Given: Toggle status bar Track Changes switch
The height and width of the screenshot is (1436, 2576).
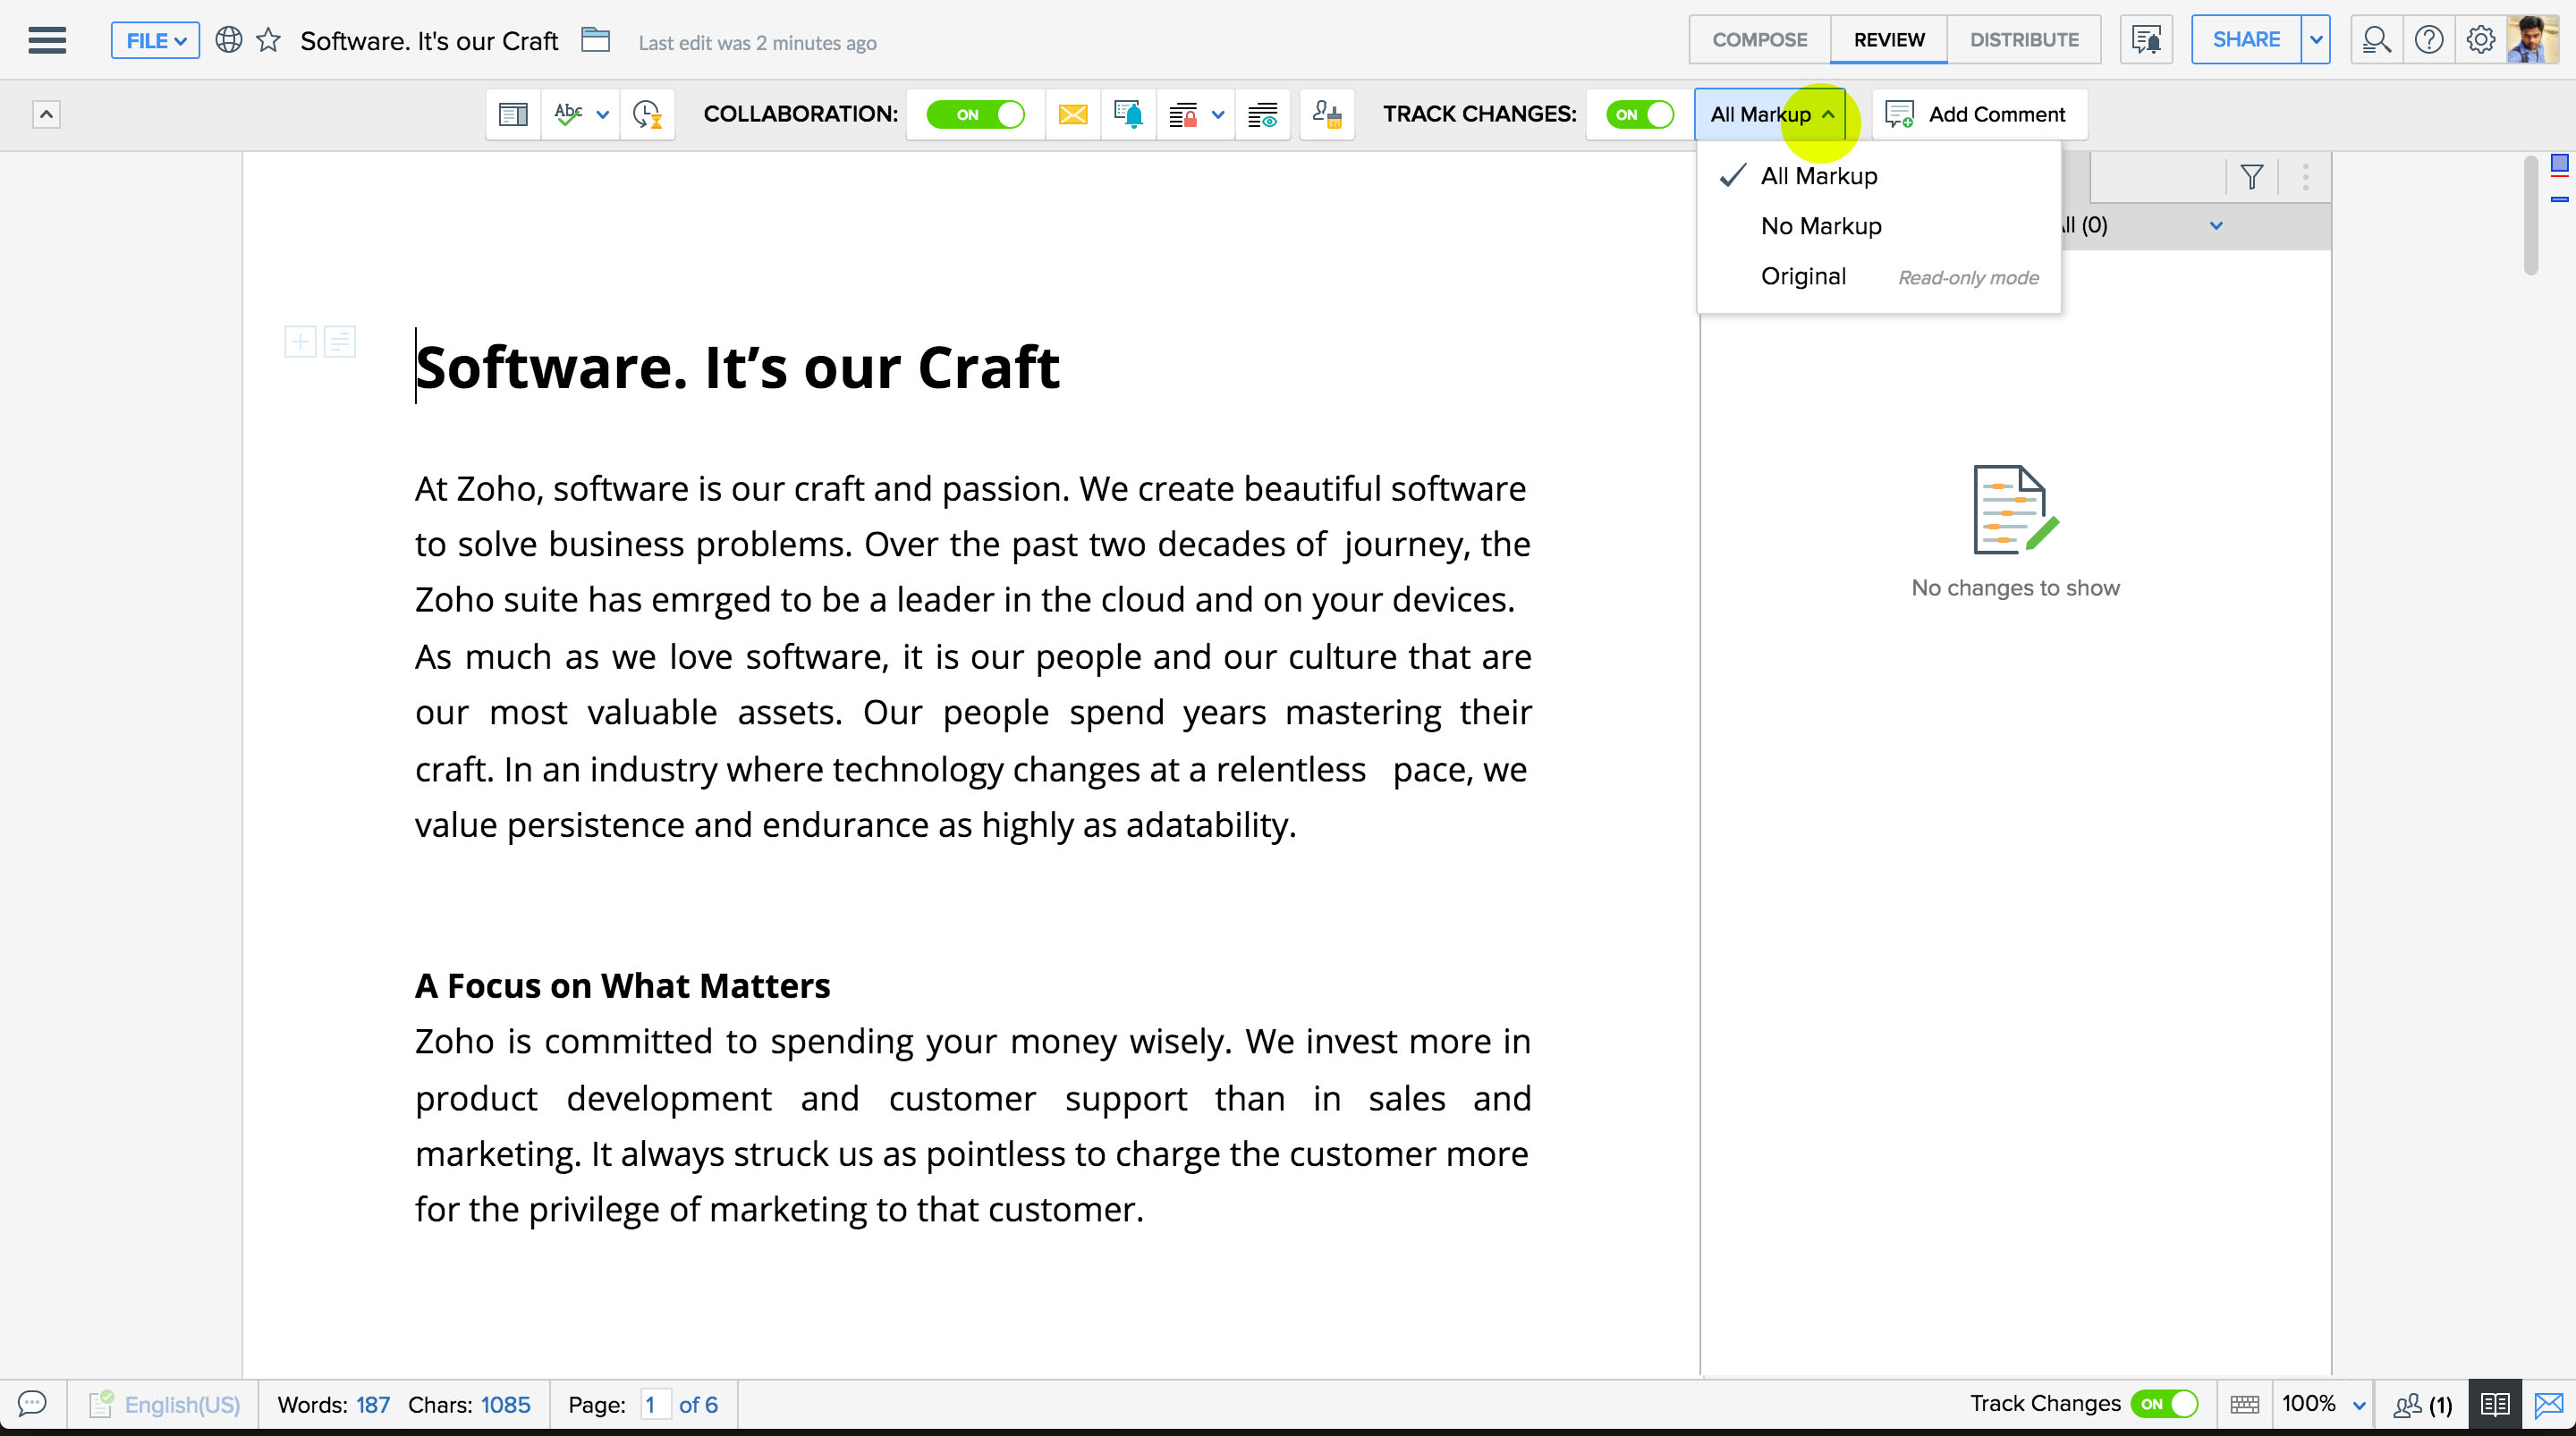Looking at the screenshot, I should [x=2163, y=1403].
